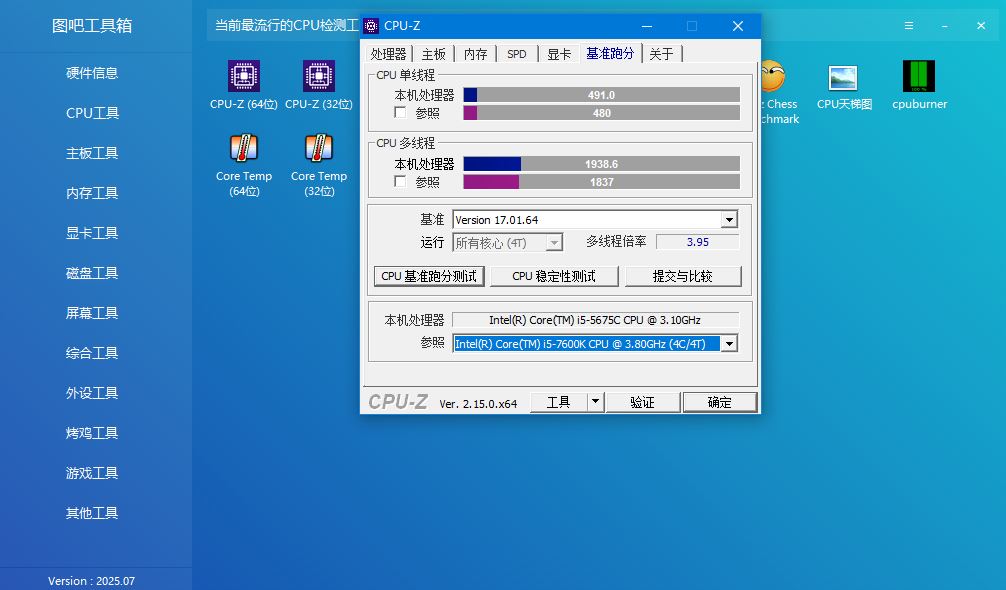The image size is (1006, 590).
Task: Open the 显卡 tab
Action: click(x=559, y=54)
